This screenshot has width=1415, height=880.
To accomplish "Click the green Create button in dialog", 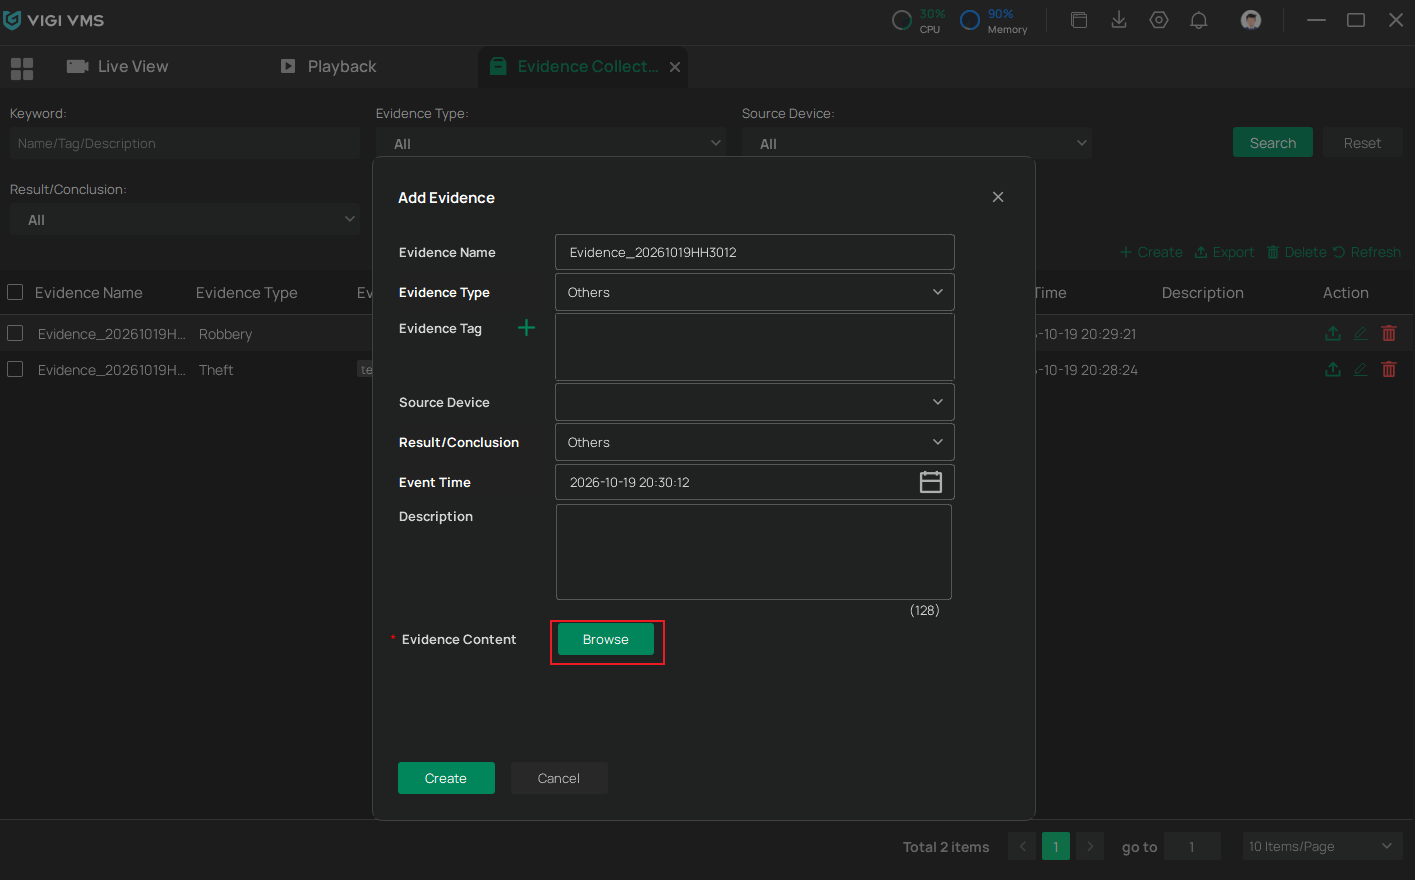I will point(446,778).
